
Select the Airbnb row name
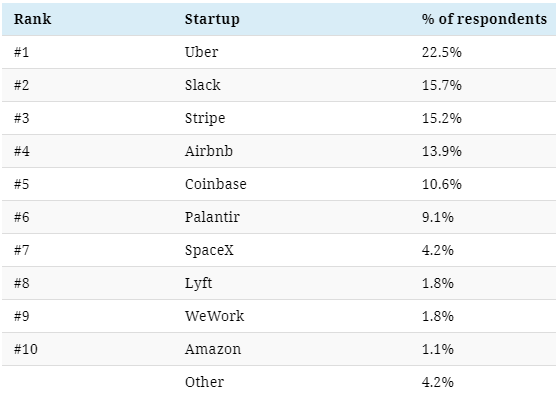point(209,151)
